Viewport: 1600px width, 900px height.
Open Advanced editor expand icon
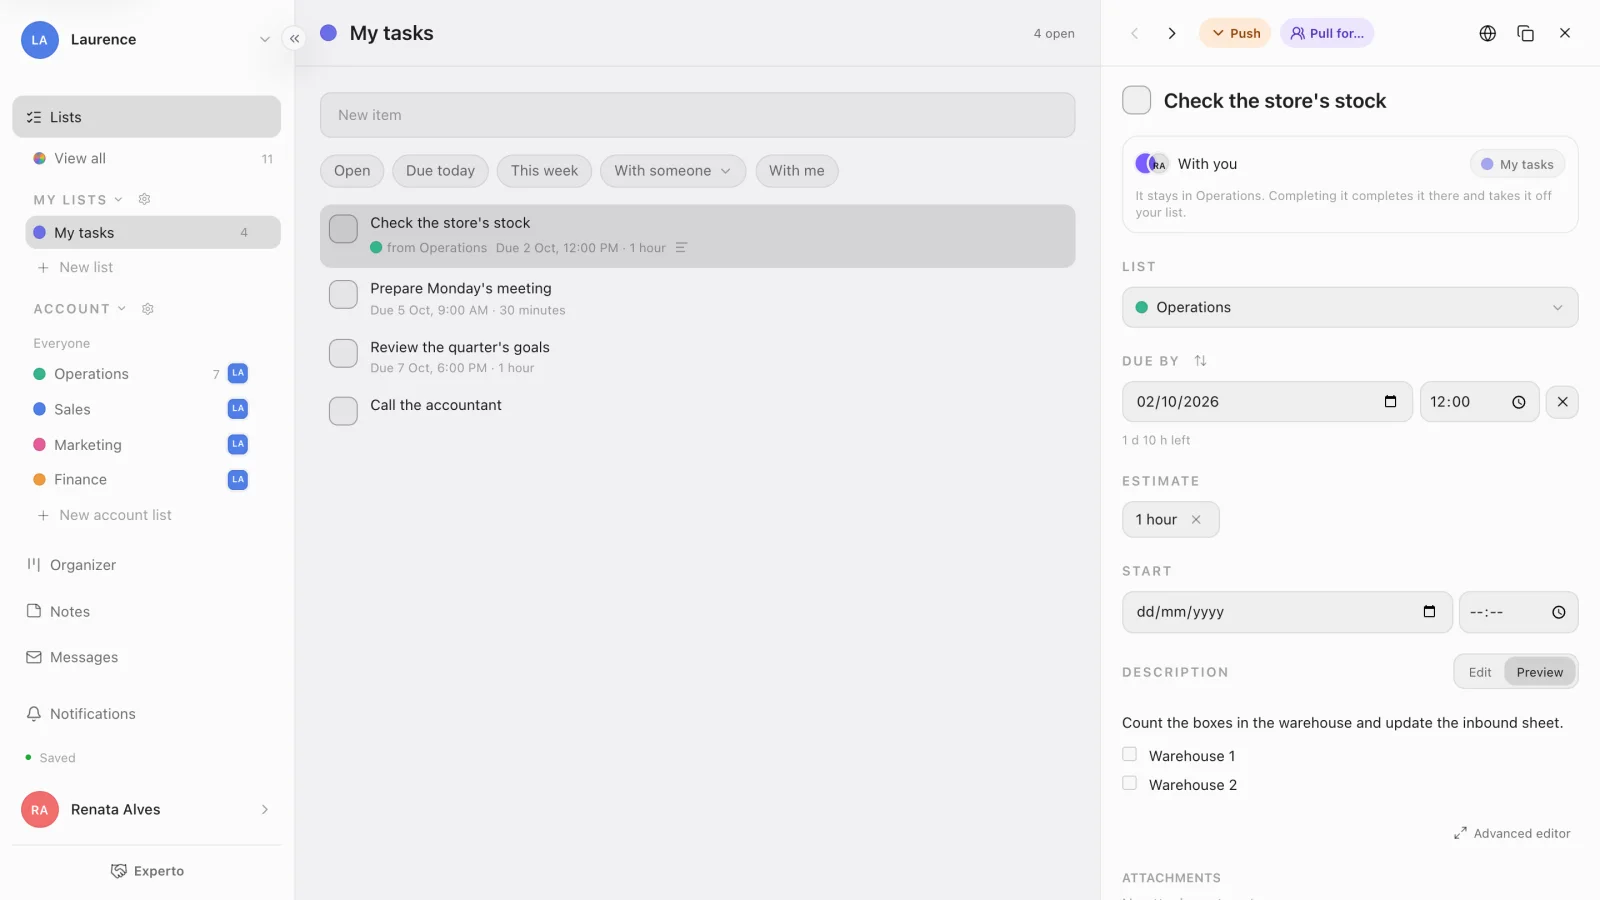(x=1461, y=833)
